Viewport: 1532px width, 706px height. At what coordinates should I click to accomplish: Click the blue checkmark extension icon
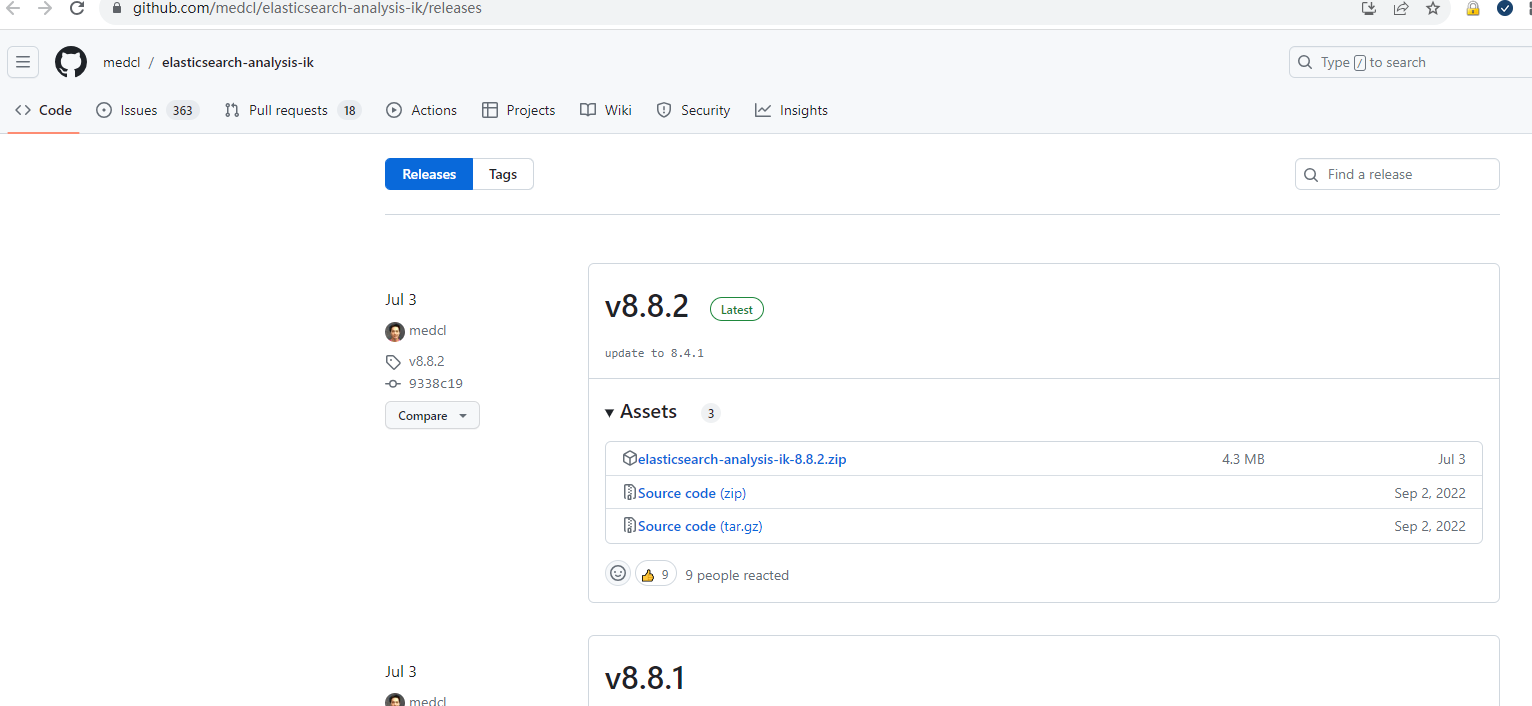click(x=1505, y=8)
